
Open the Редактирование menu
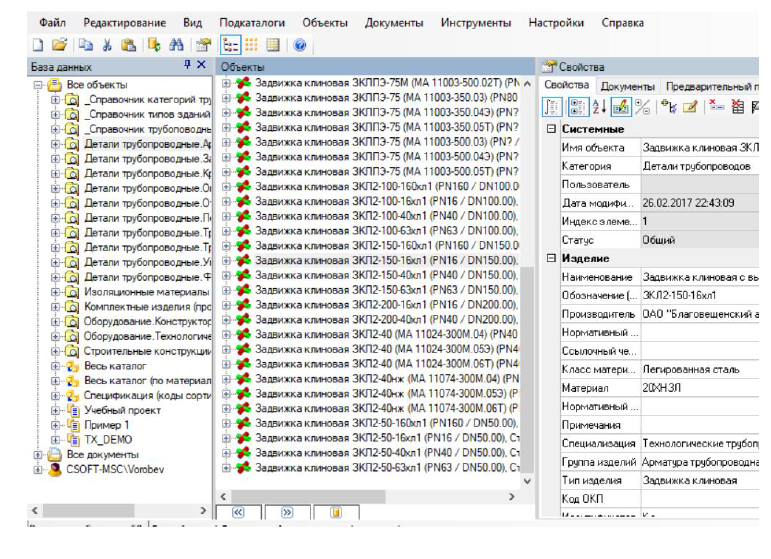124,23
